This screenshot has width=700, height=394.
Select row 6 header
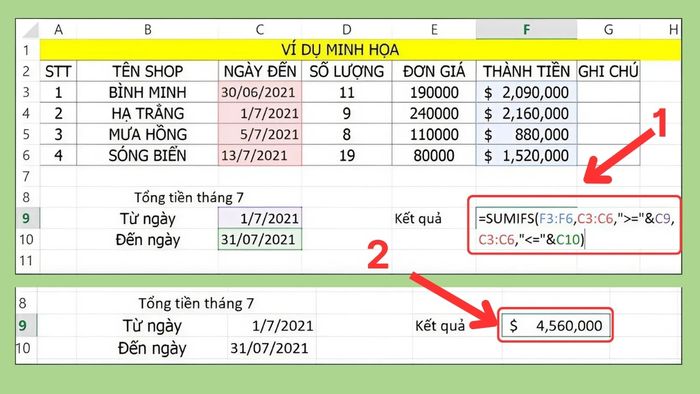point(28,155)
